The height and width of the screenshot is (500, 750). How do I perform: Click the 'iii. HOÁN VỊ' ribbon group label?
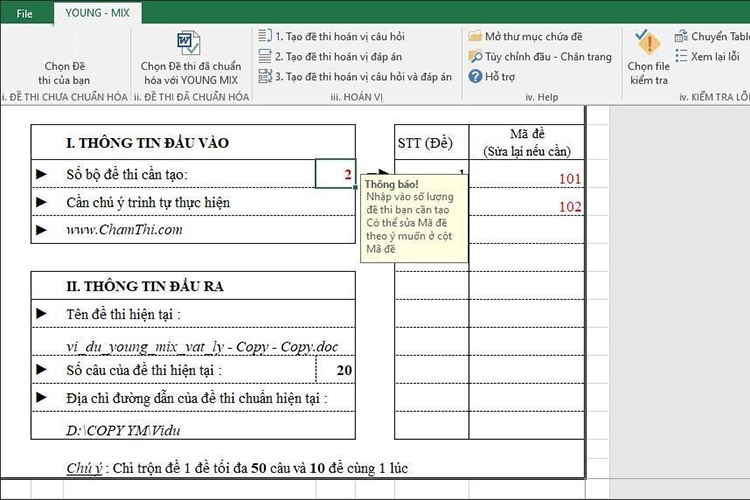[x=357, y=97]
